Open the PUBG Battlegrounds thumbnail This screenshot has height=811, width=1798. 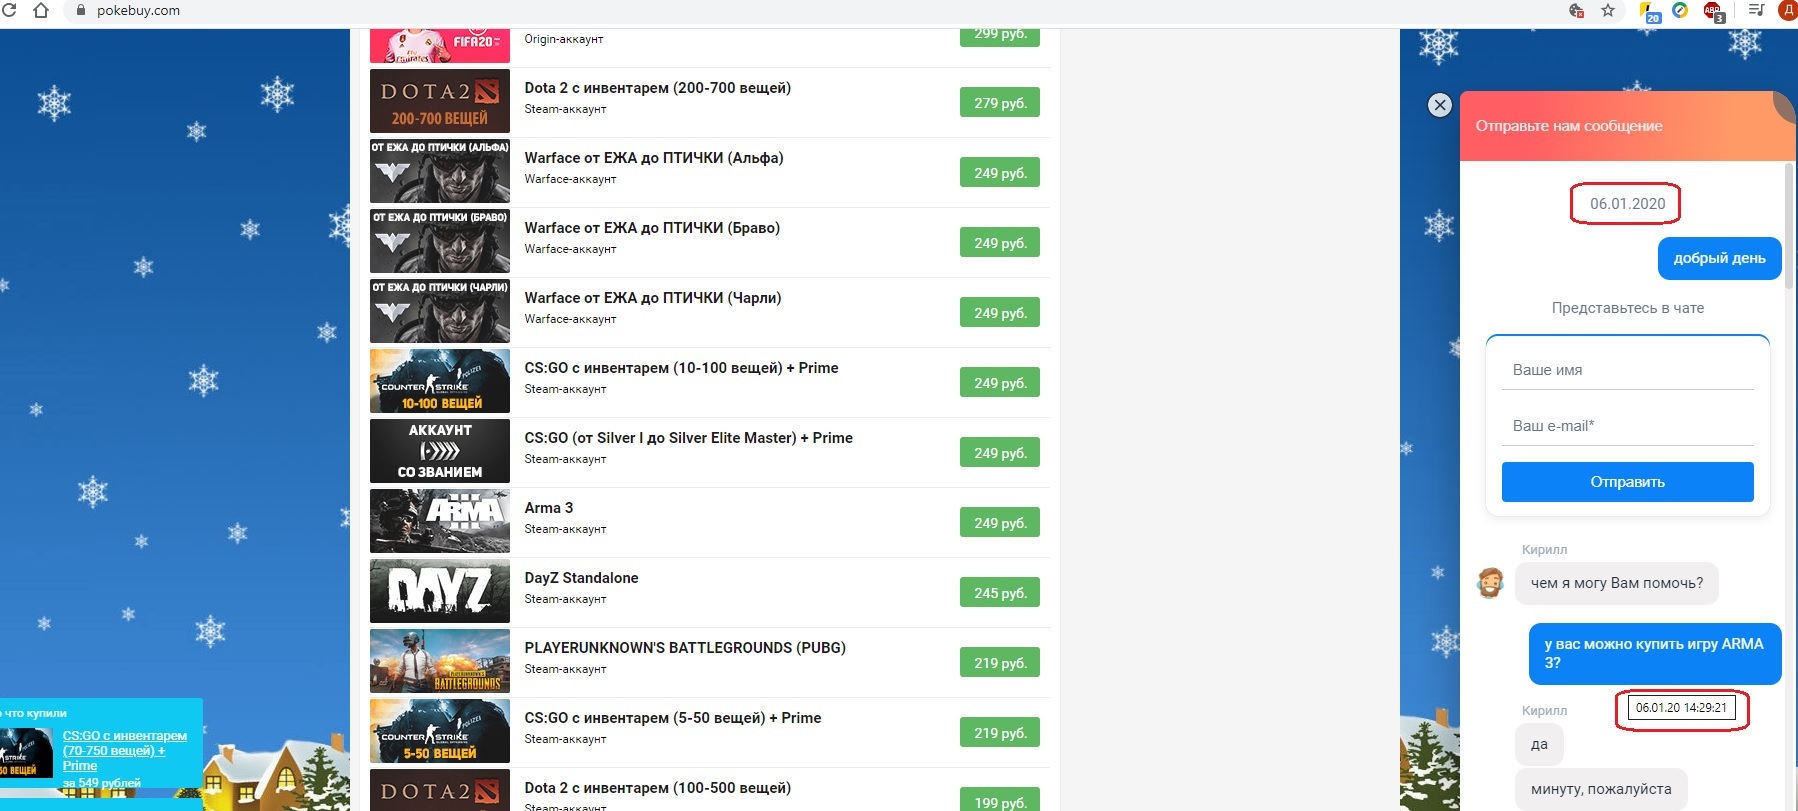440,661
